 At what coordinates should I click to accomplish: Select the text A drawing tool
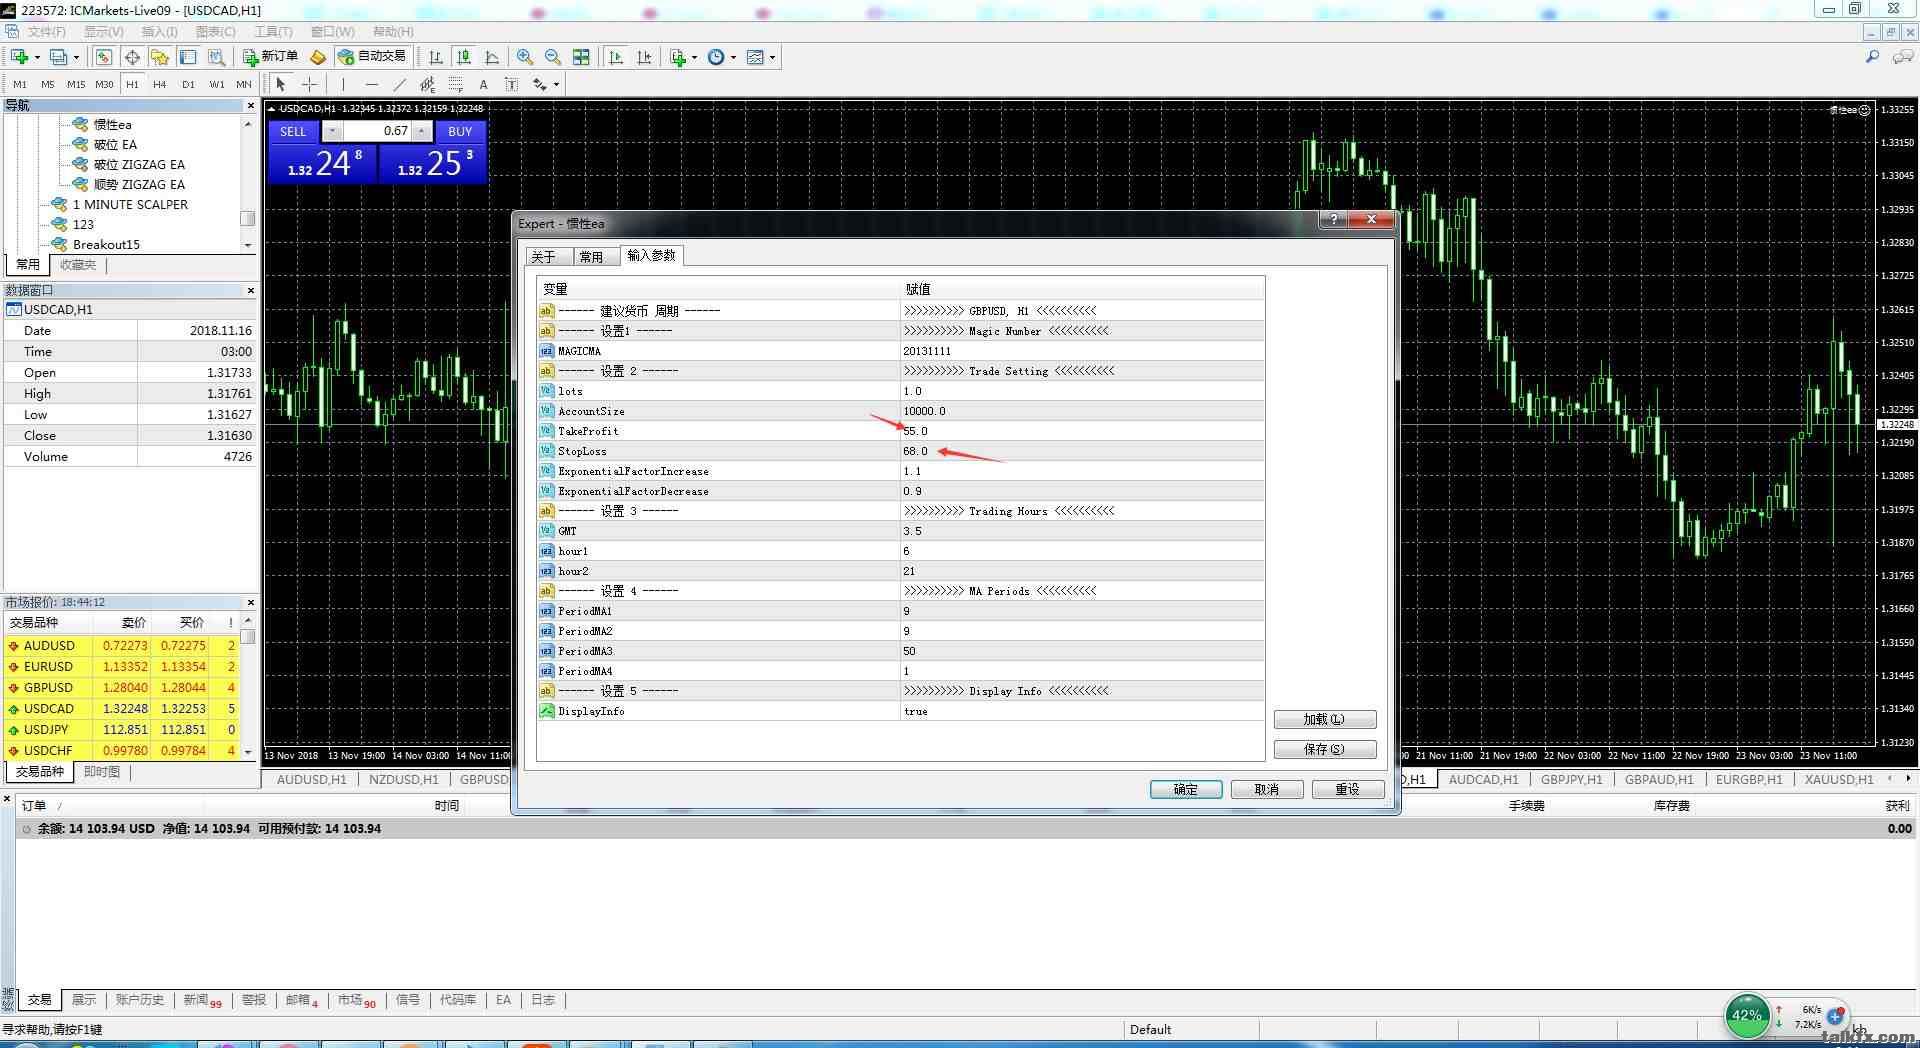(x=484, y=84)
